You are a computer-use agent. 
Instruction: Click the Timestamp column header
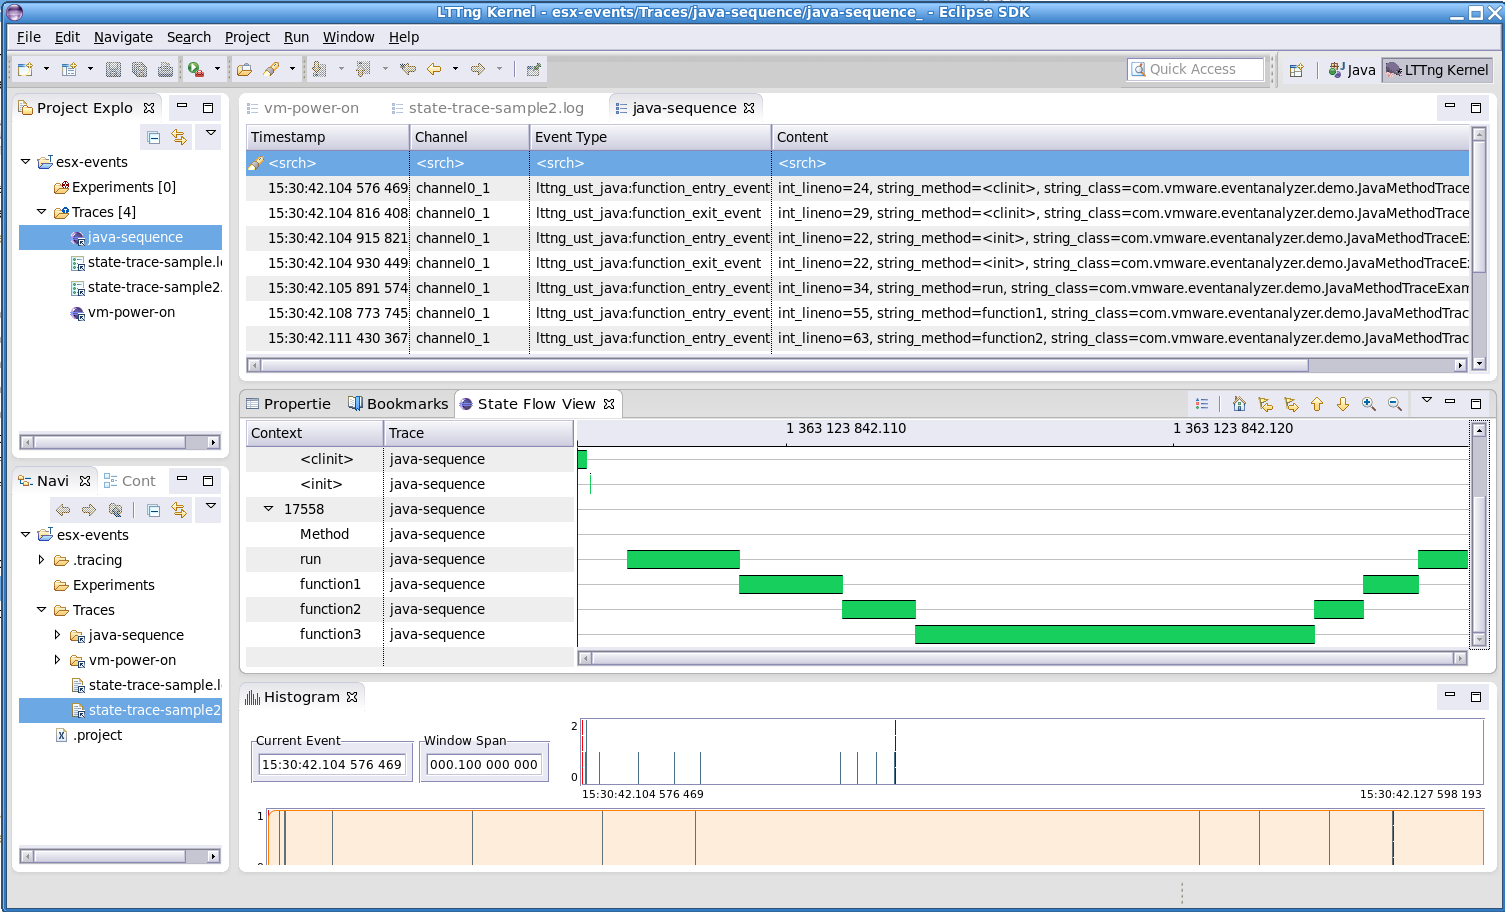328,137
